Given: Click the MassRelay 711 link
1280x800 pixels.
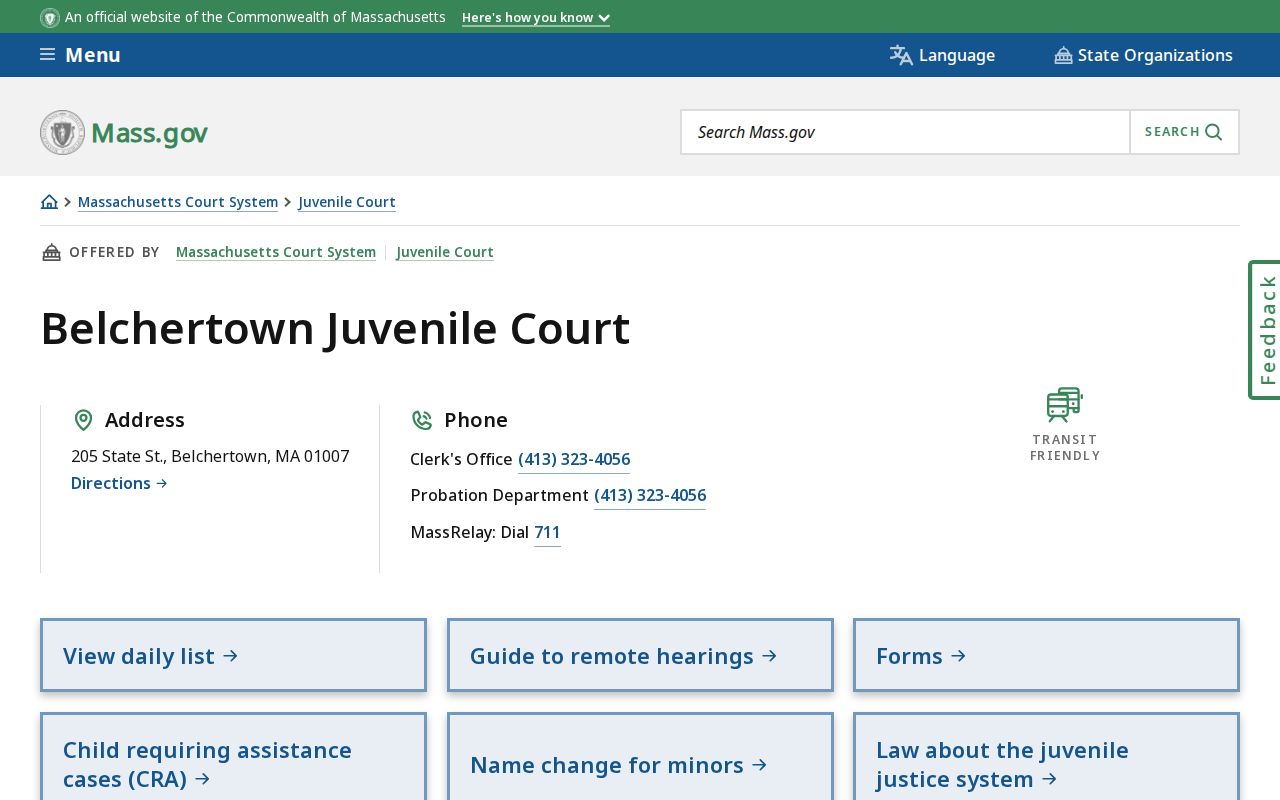Looking at the screenshot, I should 547,533.
